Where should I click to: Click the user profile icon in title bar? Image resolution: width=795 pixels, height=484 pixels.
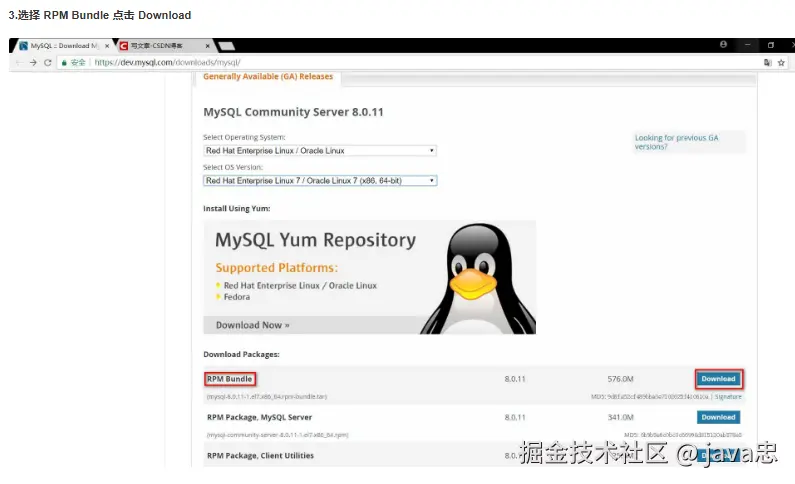(x=724, y=45)
